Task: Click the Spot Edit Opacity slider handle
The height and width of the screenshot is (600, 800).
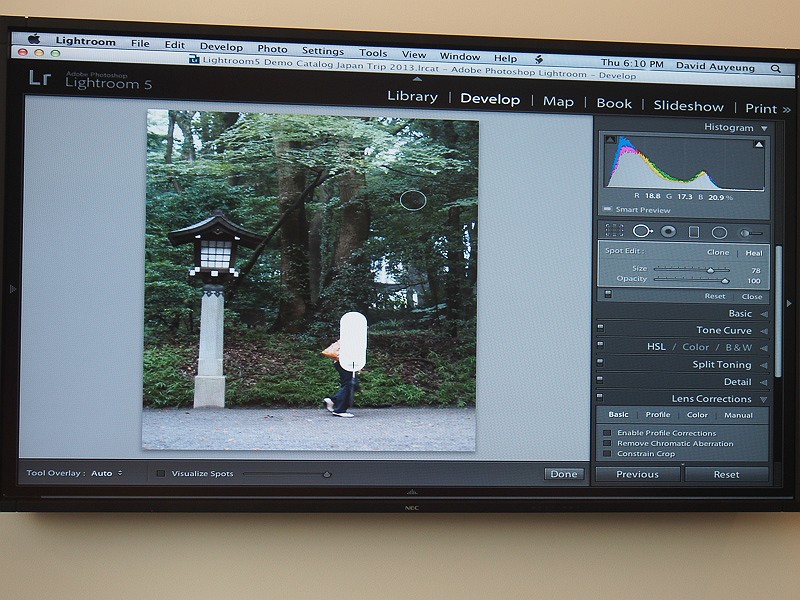Action: tap(724, 280)
